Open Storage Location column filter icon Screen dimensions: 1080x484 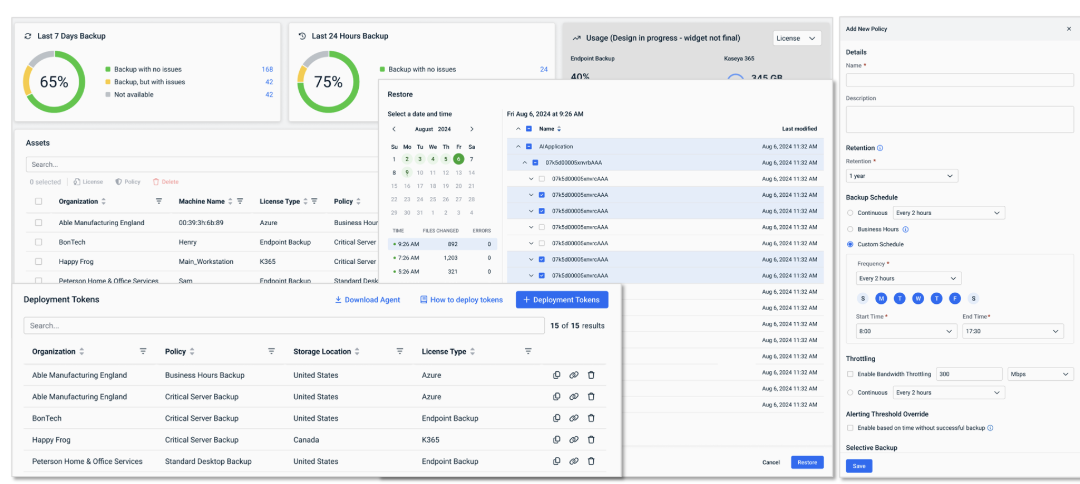coord(399,351)
